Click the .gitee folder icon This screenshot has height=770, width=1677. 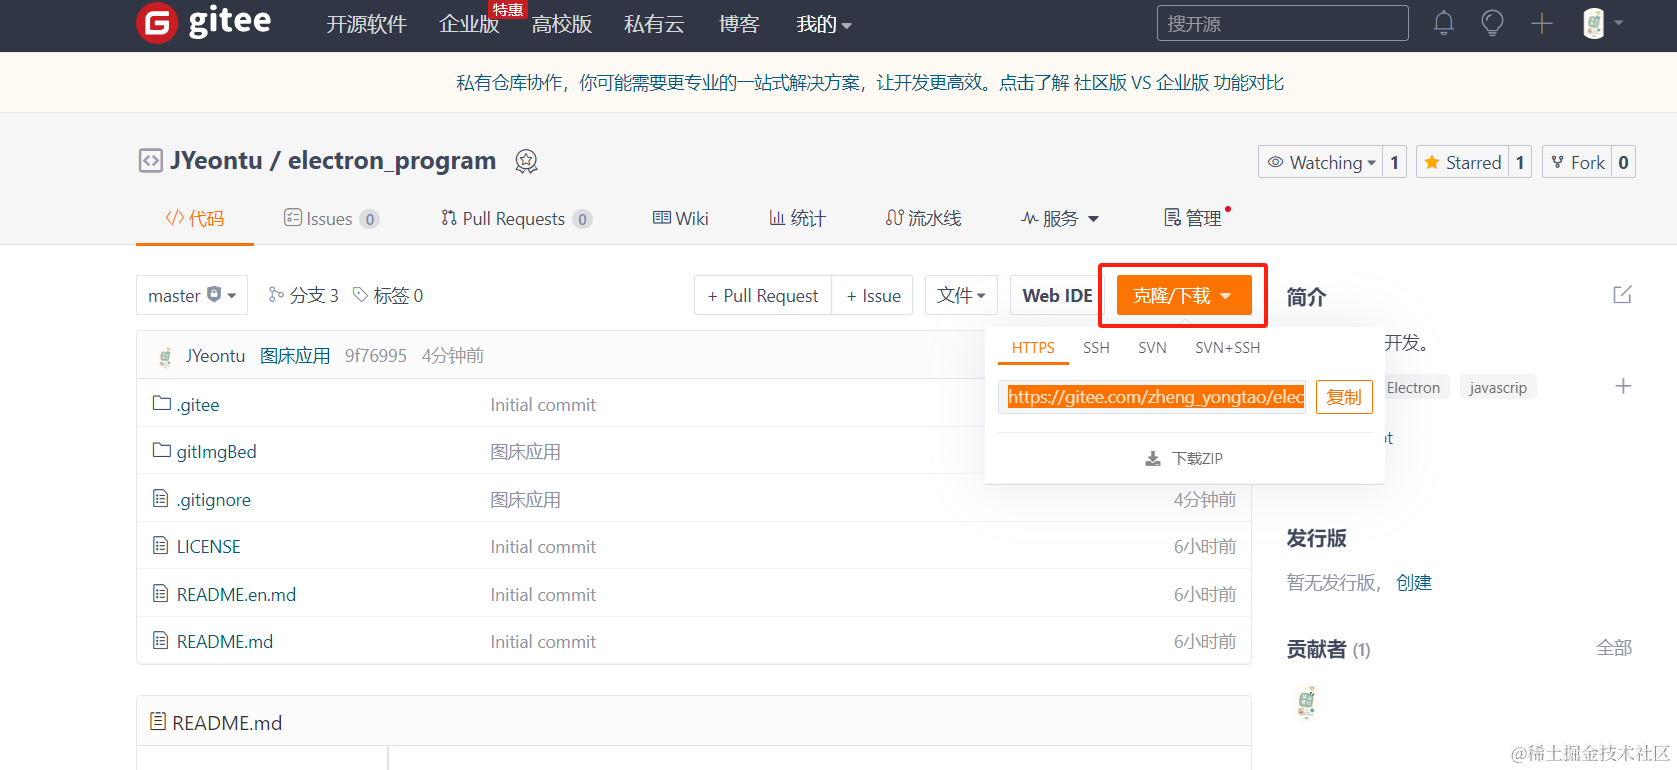[161, 403]
